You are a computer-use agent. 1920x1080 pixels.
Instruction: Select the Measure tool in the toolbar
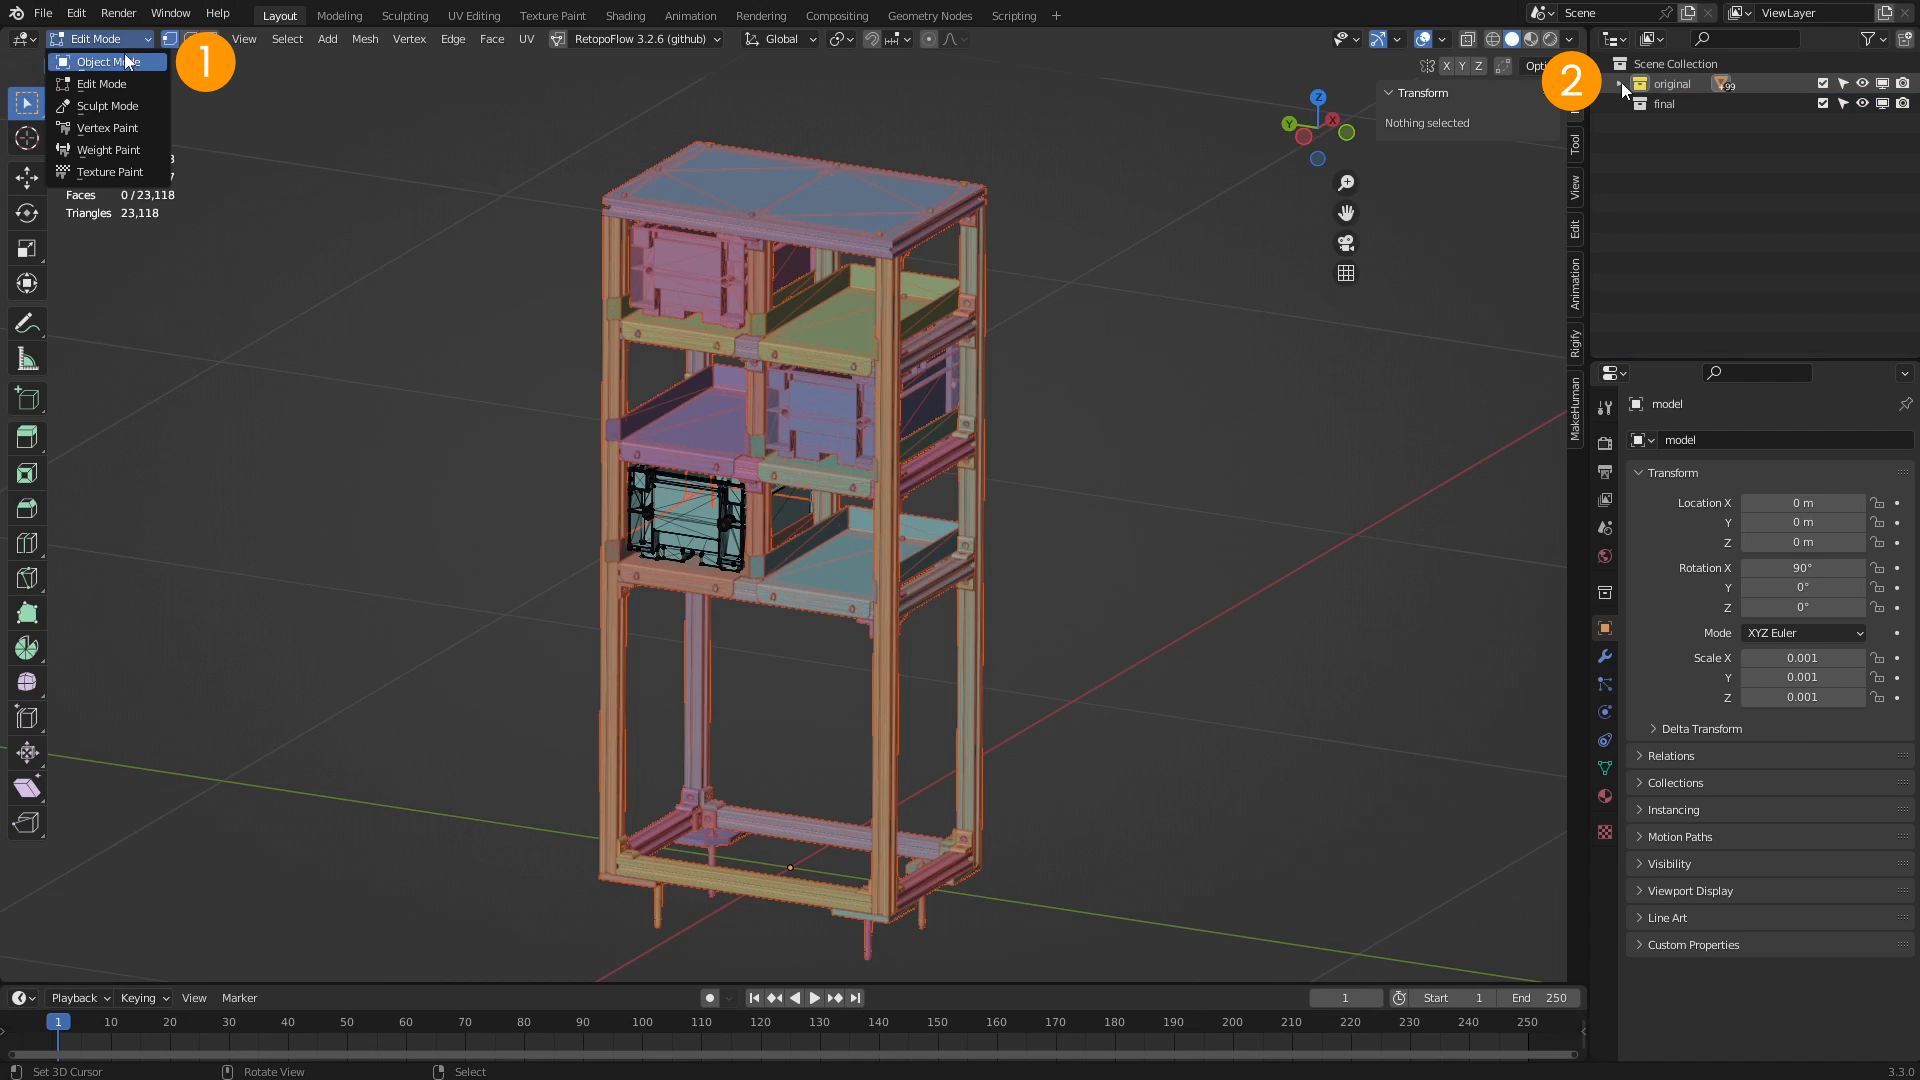(x=26, y=358)
